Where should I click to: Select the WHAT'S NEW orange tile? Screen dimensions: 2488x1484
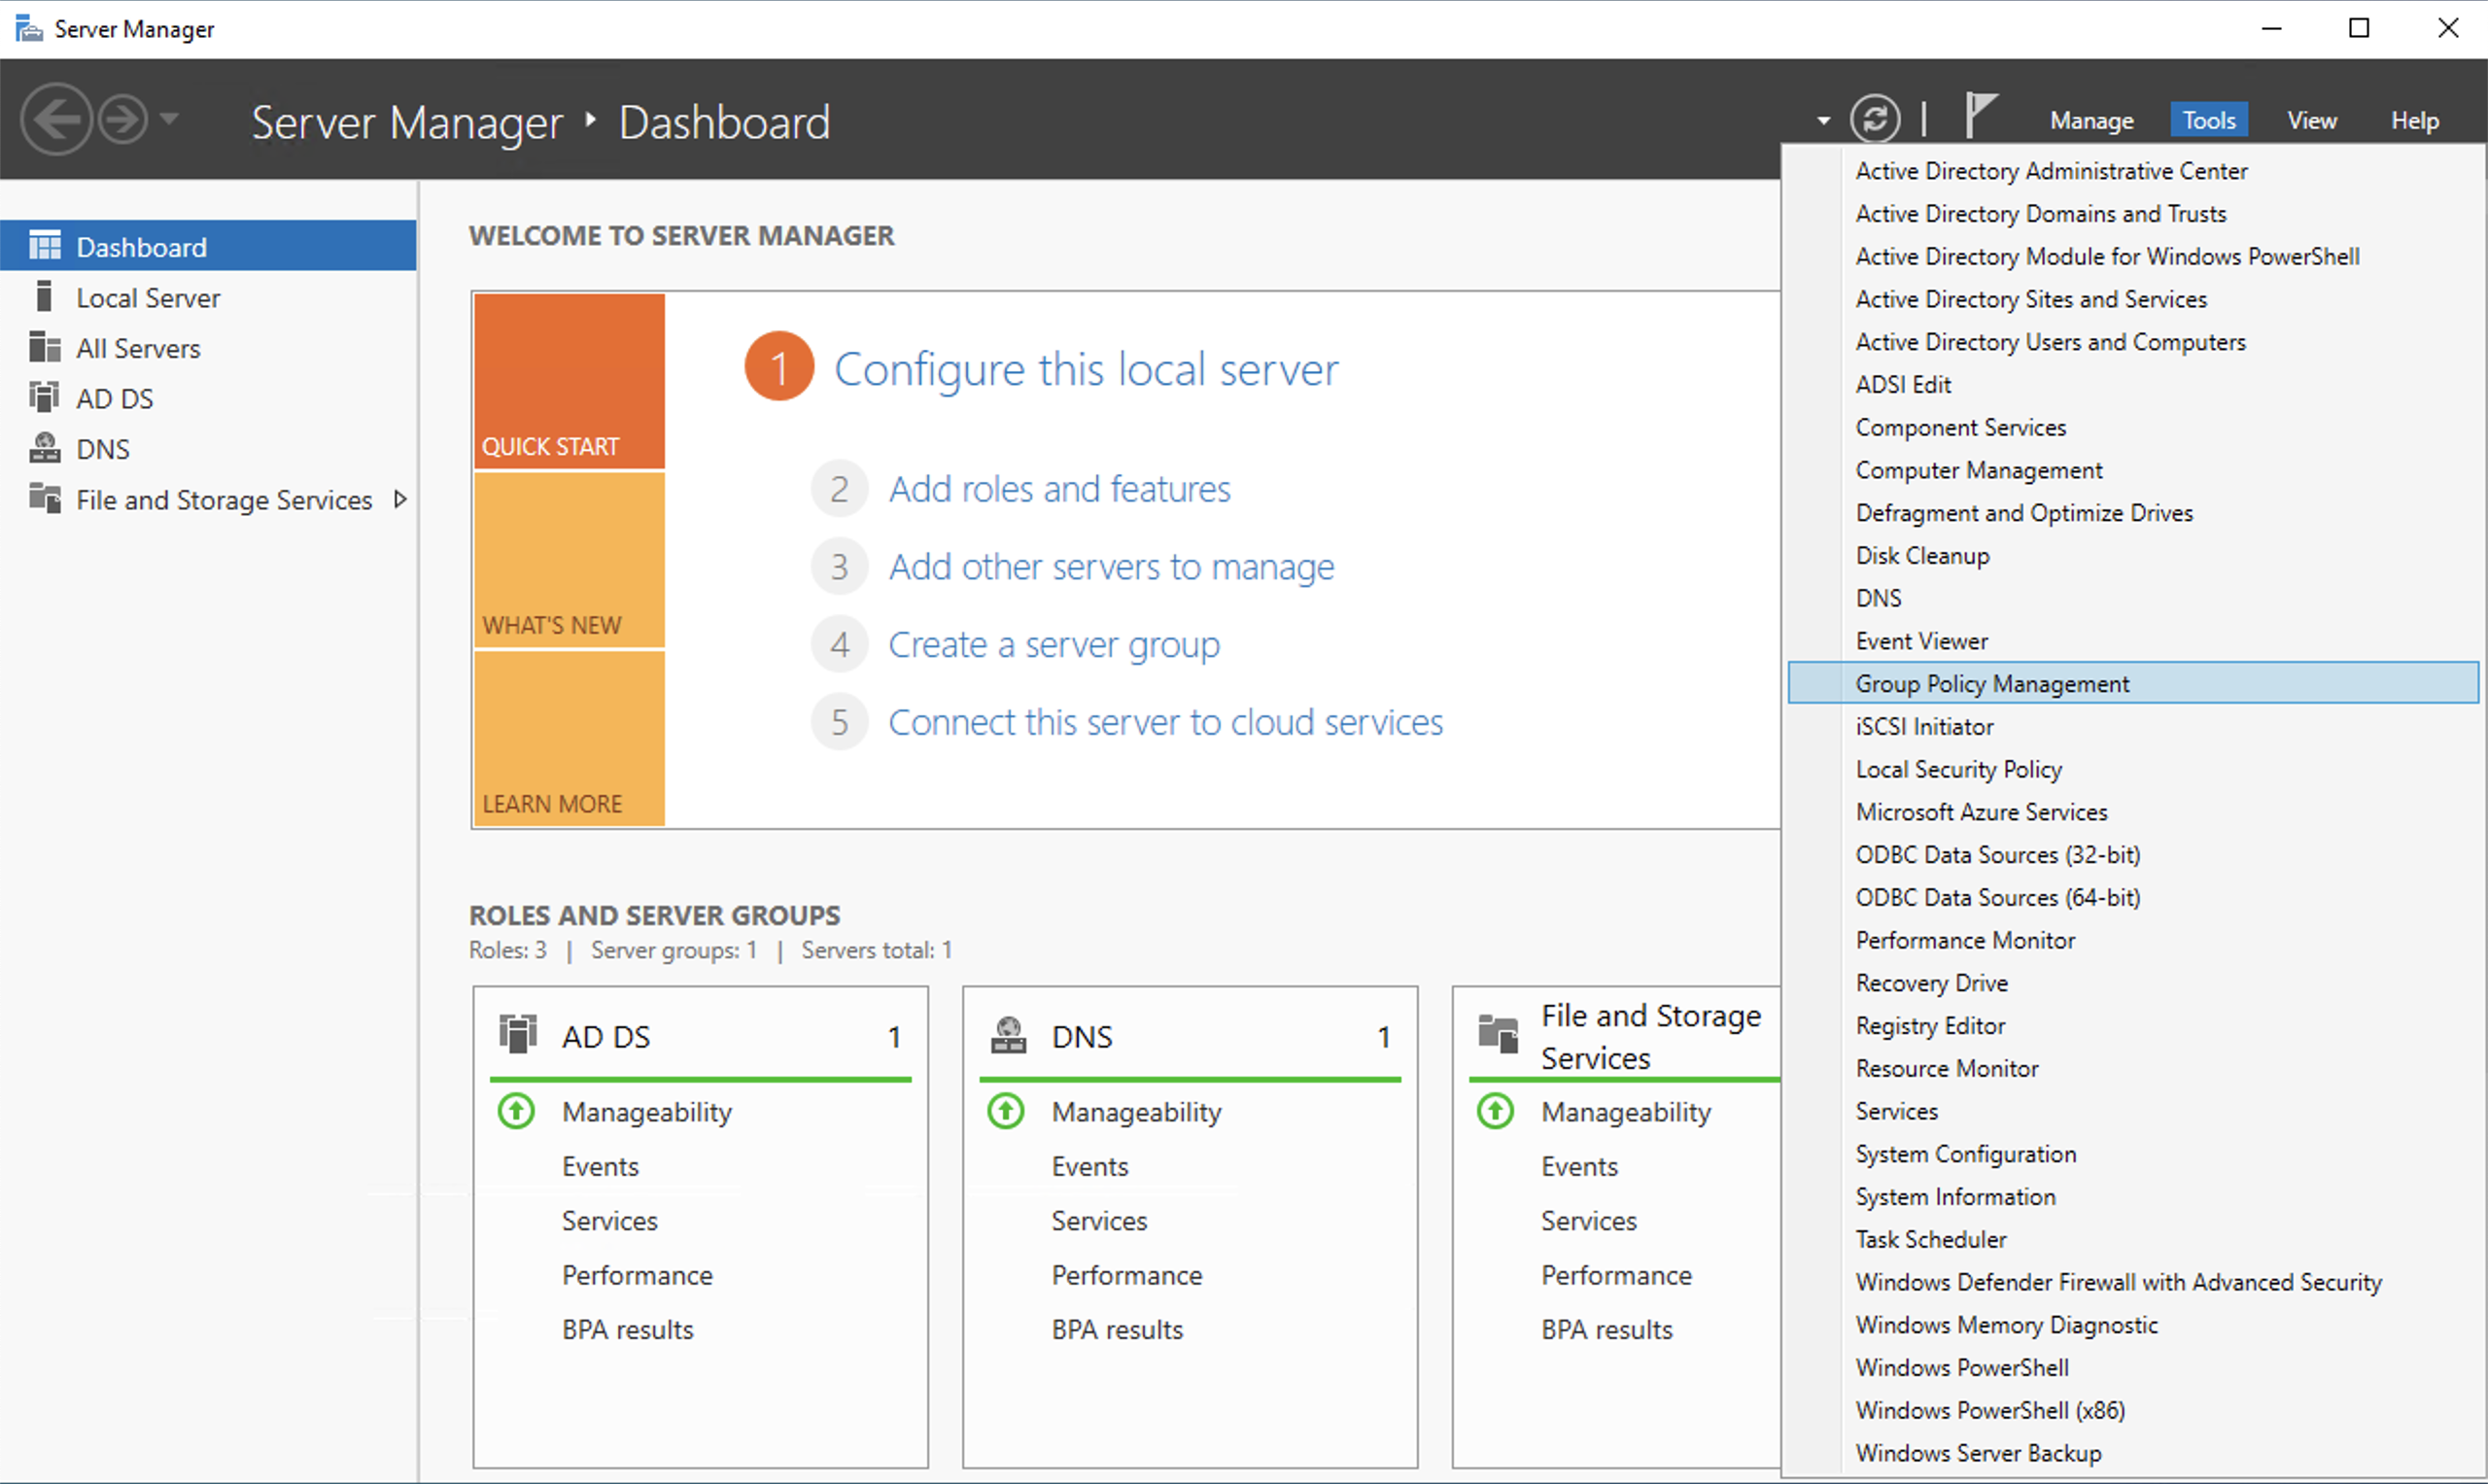(x=569, y=560)
